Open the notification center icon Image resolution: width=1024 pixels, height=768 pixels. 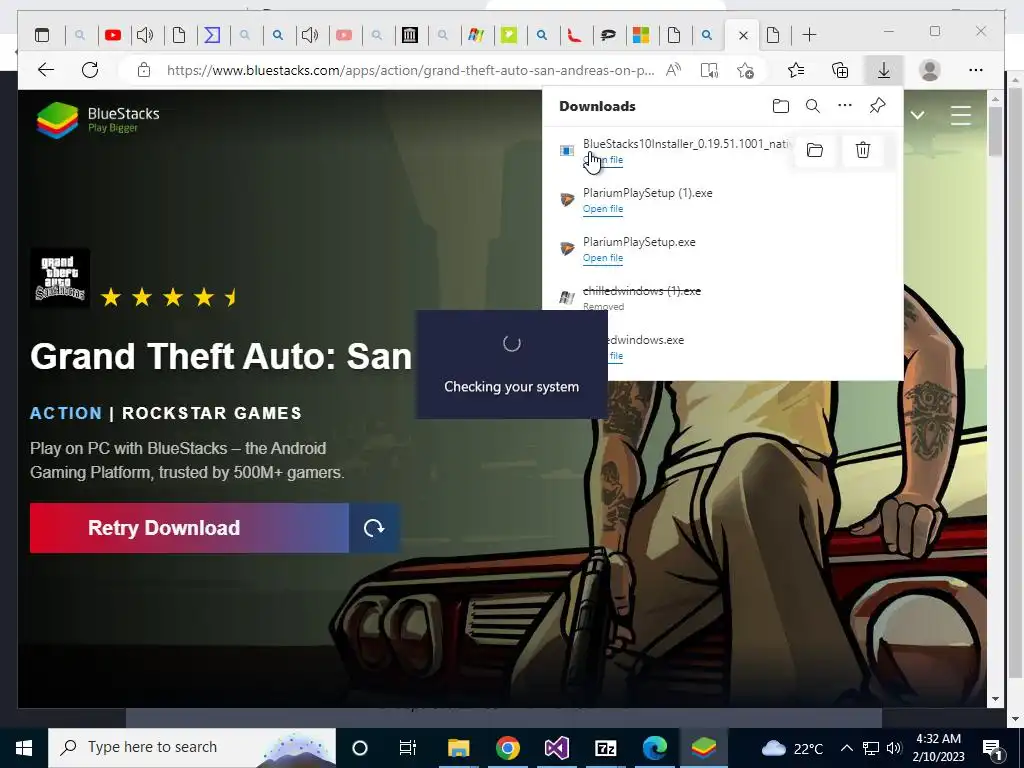(x=992, y=748)
